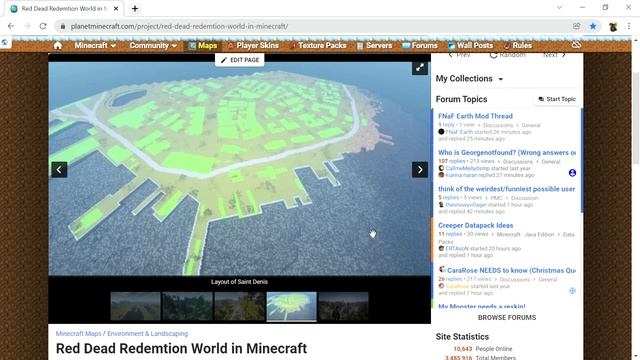Viewport: 640px width, 360px height.
Task: Click the cloud icon in the navigation bar
Action: click(x=576, y=45)
